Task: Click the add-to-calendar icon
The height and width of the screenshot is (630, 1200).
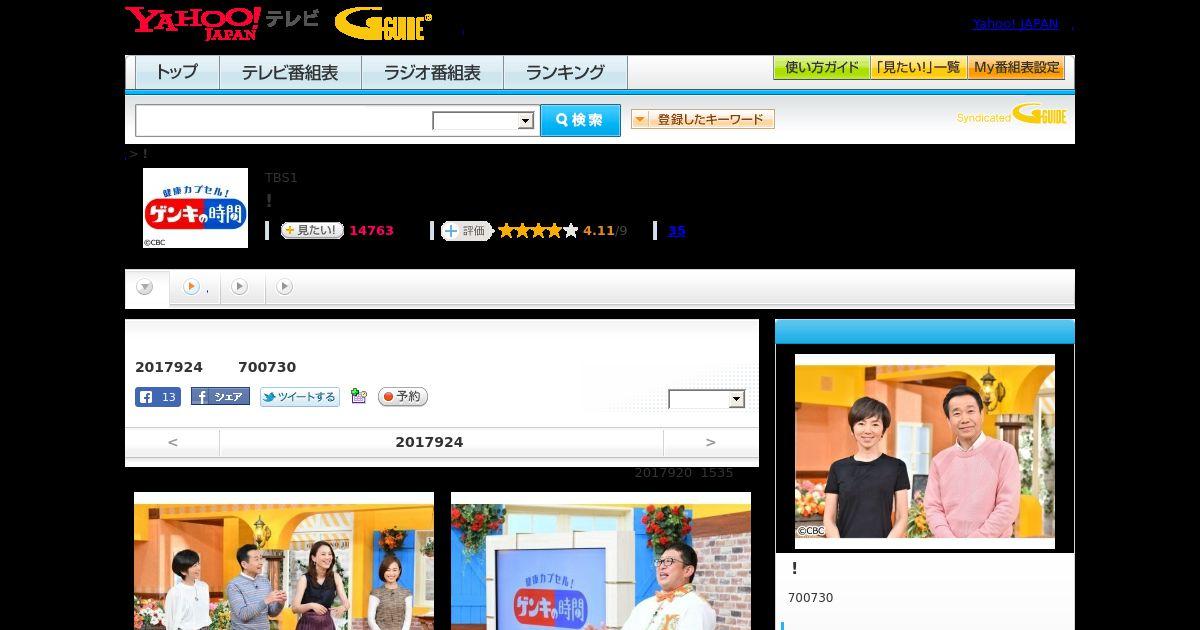Action: pyautogui.click(x=359, y=397)
